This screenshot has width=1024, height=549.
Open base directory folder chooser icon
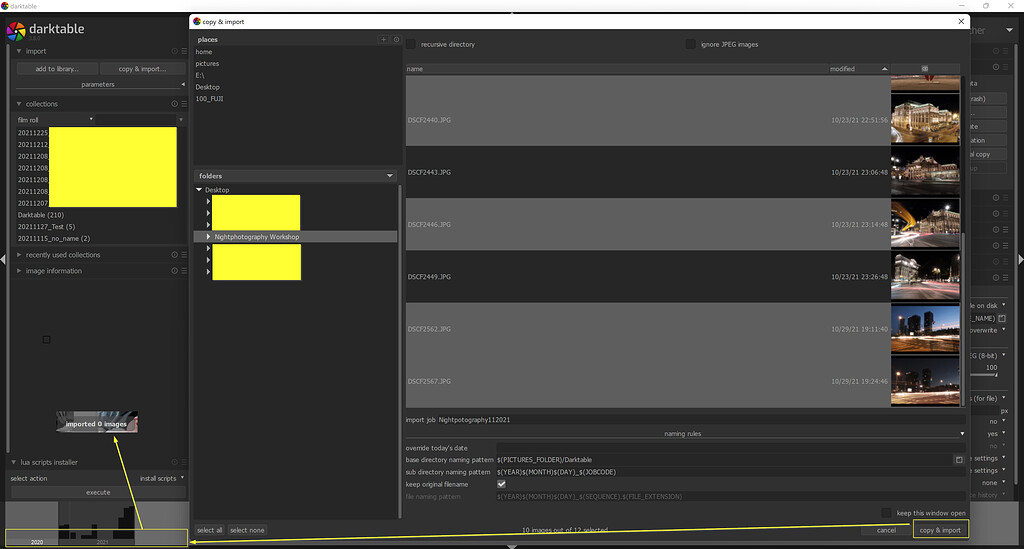(959, 460)
